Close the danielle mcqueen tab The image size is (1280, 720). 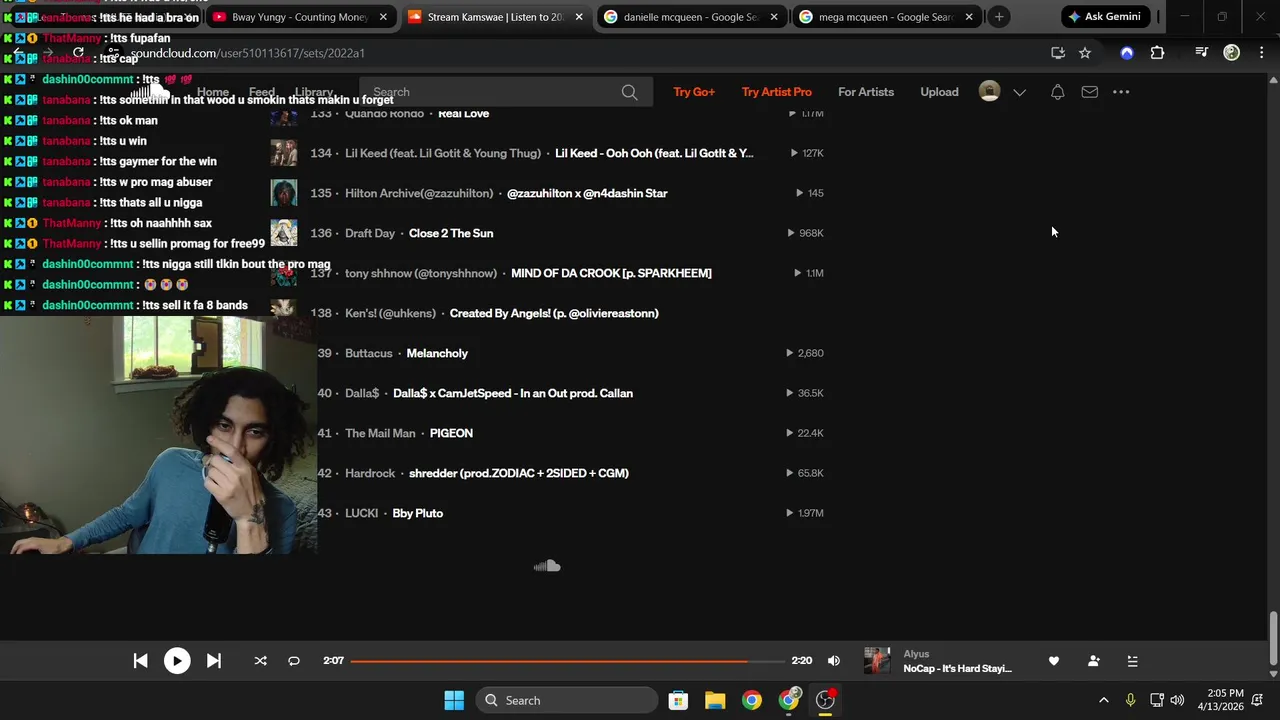774,17
